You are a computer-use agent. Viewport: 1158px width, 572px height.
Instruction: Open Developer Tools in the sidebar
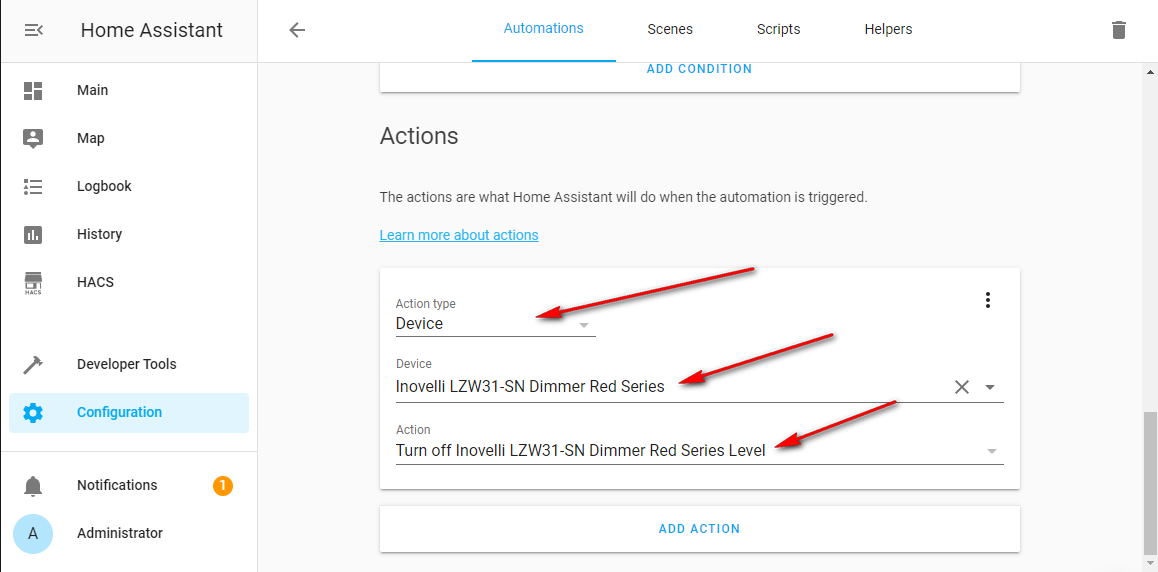pos(129,365)
